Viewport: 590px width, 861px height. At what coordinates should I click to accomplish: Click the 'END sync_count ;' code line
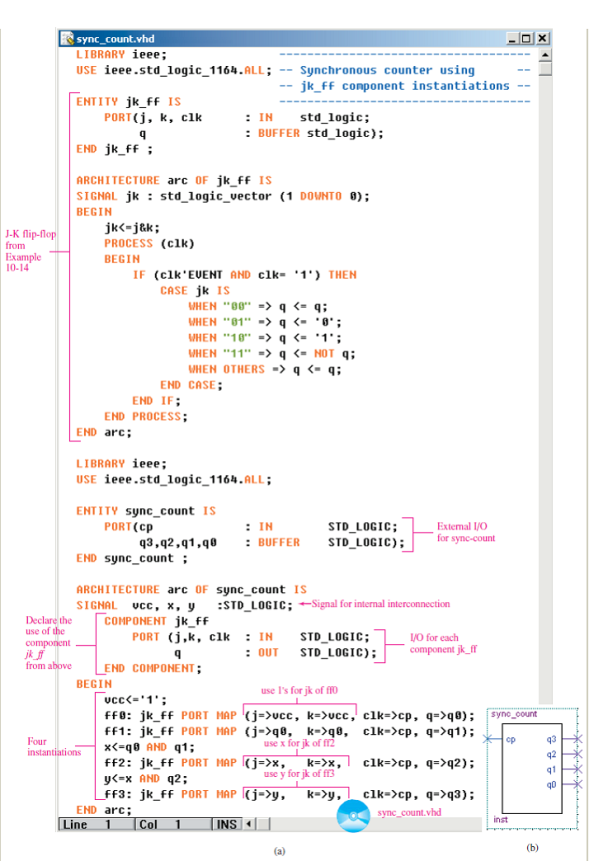point(132,558)
